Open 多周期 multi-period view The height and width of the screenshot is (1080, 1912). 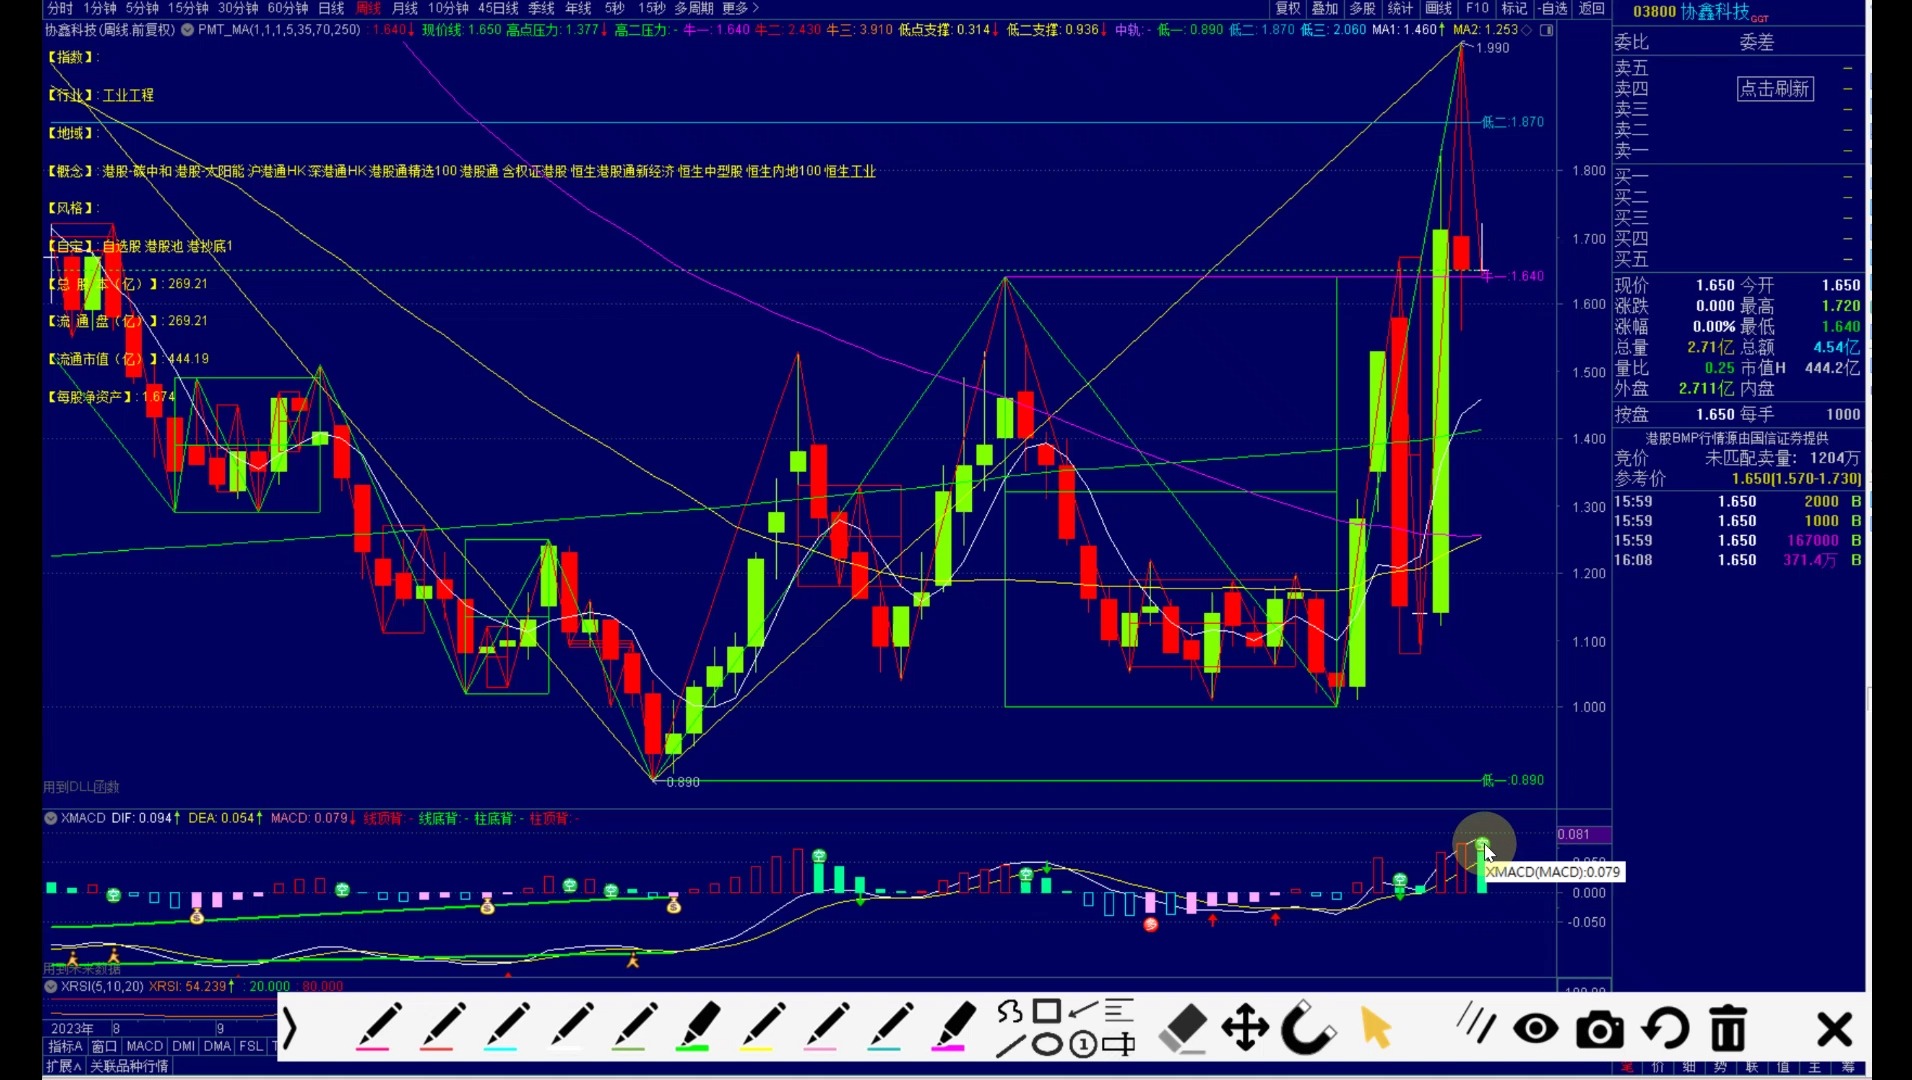(x=694, y=8)
